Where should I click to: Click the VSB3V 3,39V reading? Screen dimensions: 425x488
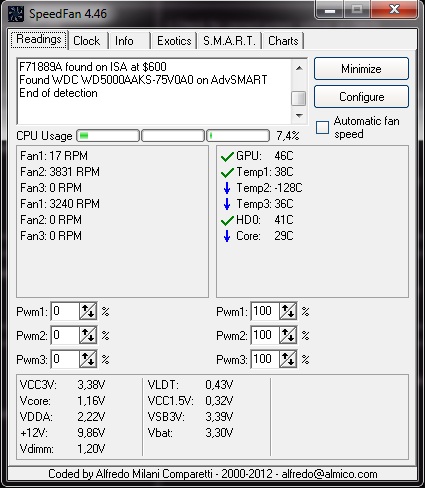point(190,417)
